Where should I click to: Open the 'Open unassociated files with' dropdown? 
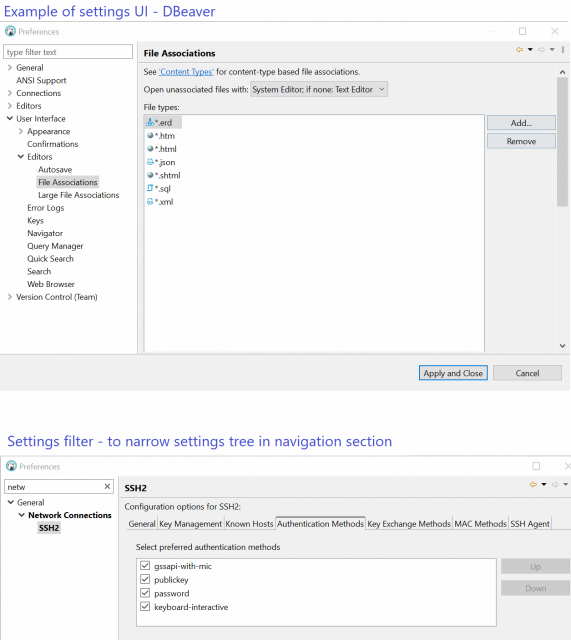[319, 89]
